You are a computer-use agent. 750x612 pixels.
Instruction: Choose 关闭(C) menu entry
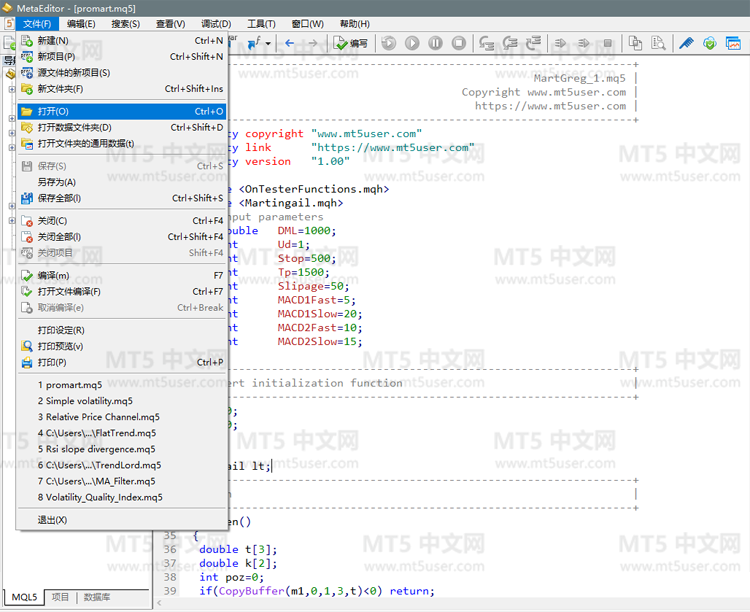(122, 221)
